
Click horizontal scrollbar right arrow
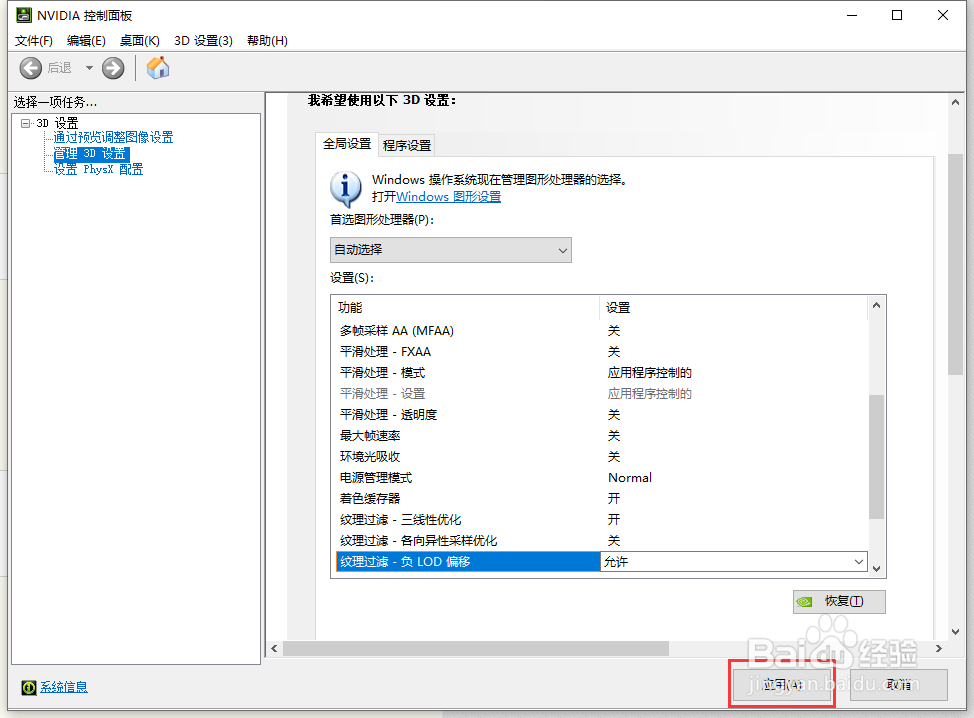[939, 648]
